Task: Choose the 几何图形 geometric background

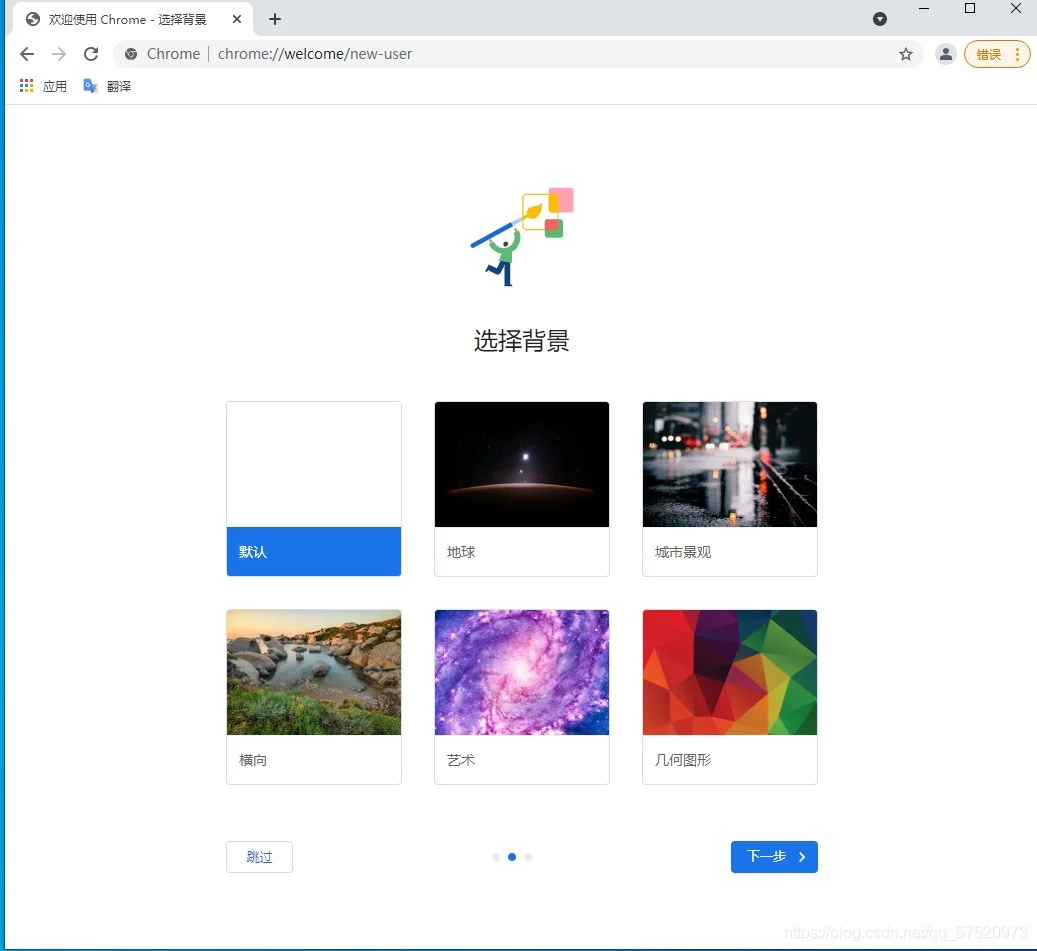Action: click(x=729, y=697)
